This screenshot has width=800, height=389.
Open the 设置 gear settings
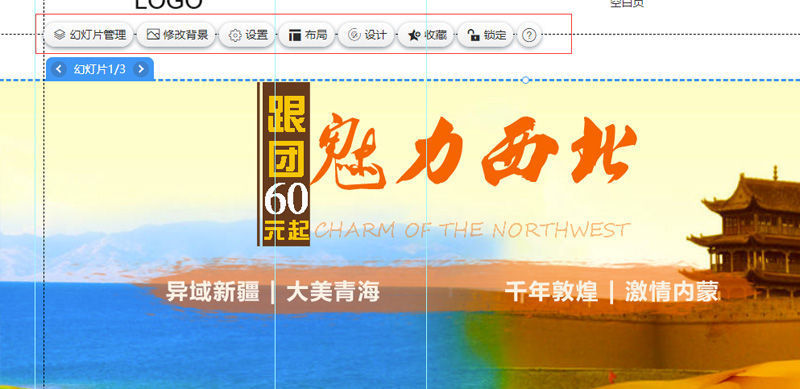click(248, 35)
